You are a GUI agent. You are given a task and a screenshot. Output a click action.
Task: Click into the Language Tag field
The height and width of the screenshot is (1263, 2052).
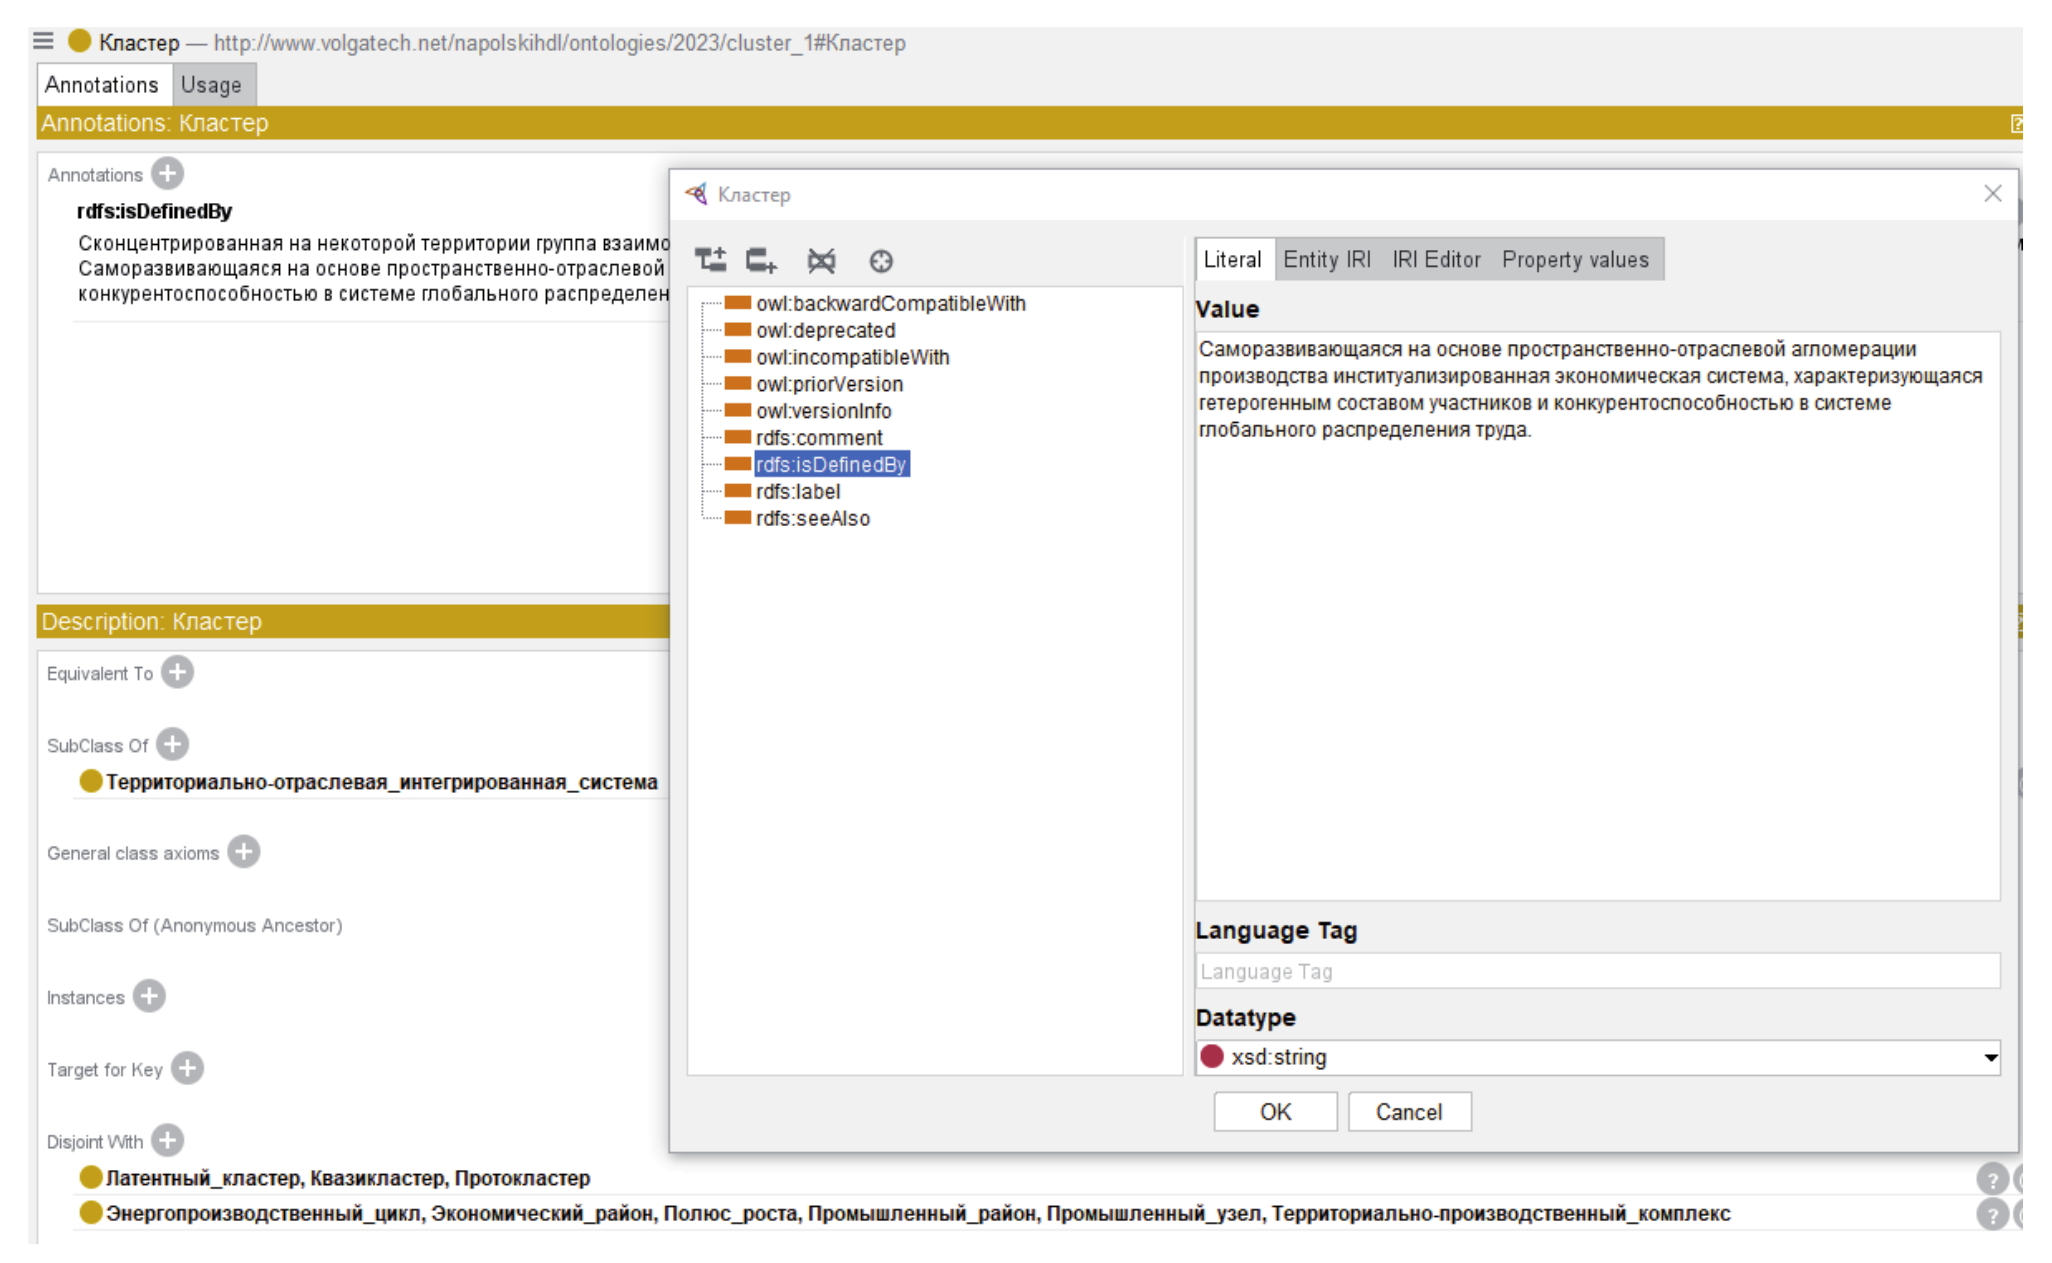click(x=1596, y=971)
